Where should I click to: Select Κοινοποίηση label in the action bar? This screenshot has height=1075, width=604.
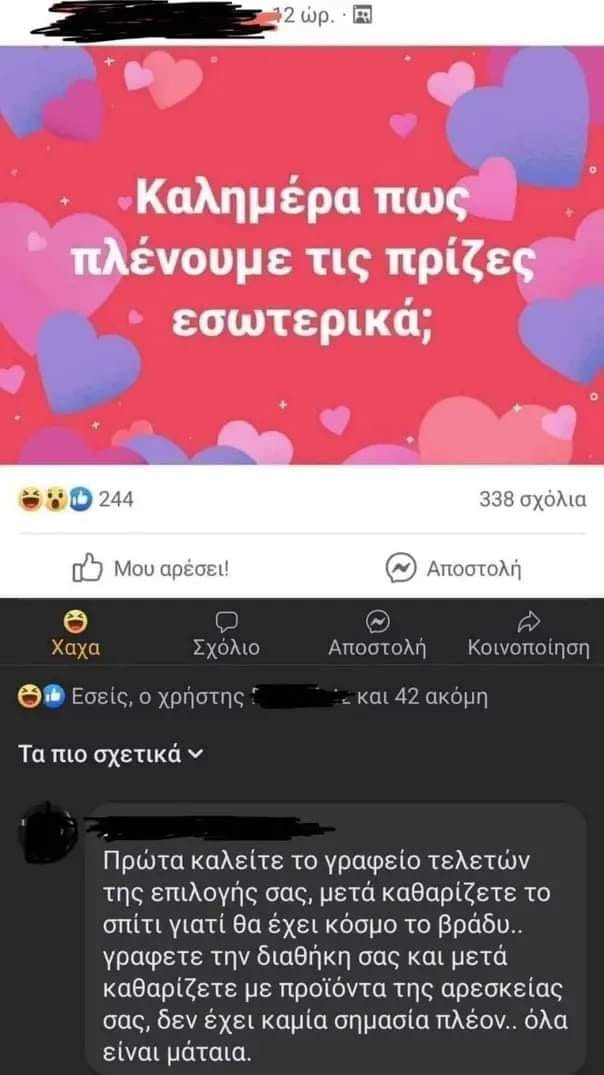[529, 648]
